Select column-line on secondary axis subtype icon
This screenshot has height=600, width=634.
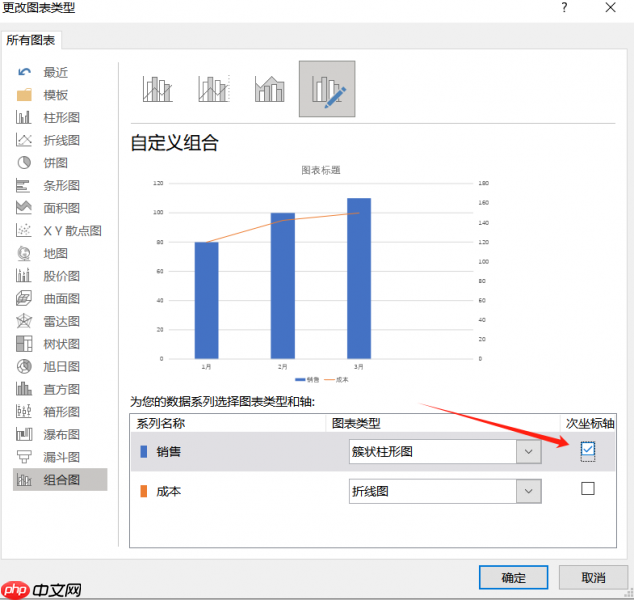pos(213,89)
